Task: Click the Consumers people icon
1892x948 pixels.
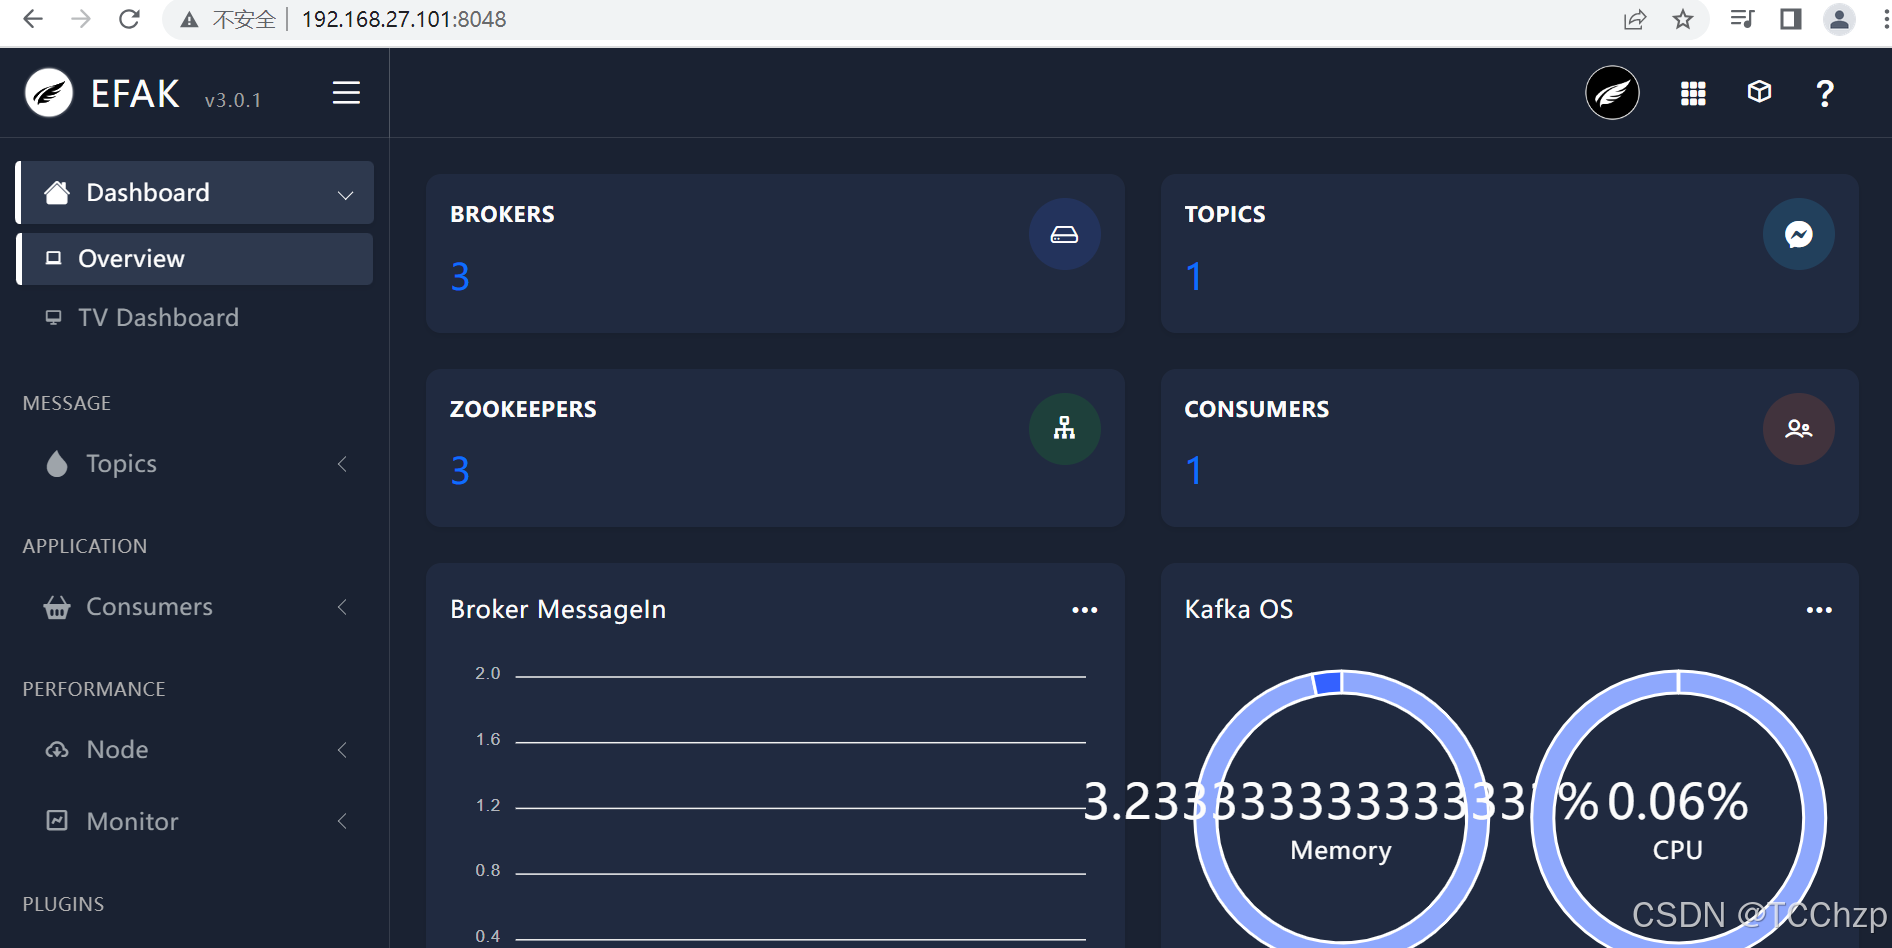Action: 1799,429
